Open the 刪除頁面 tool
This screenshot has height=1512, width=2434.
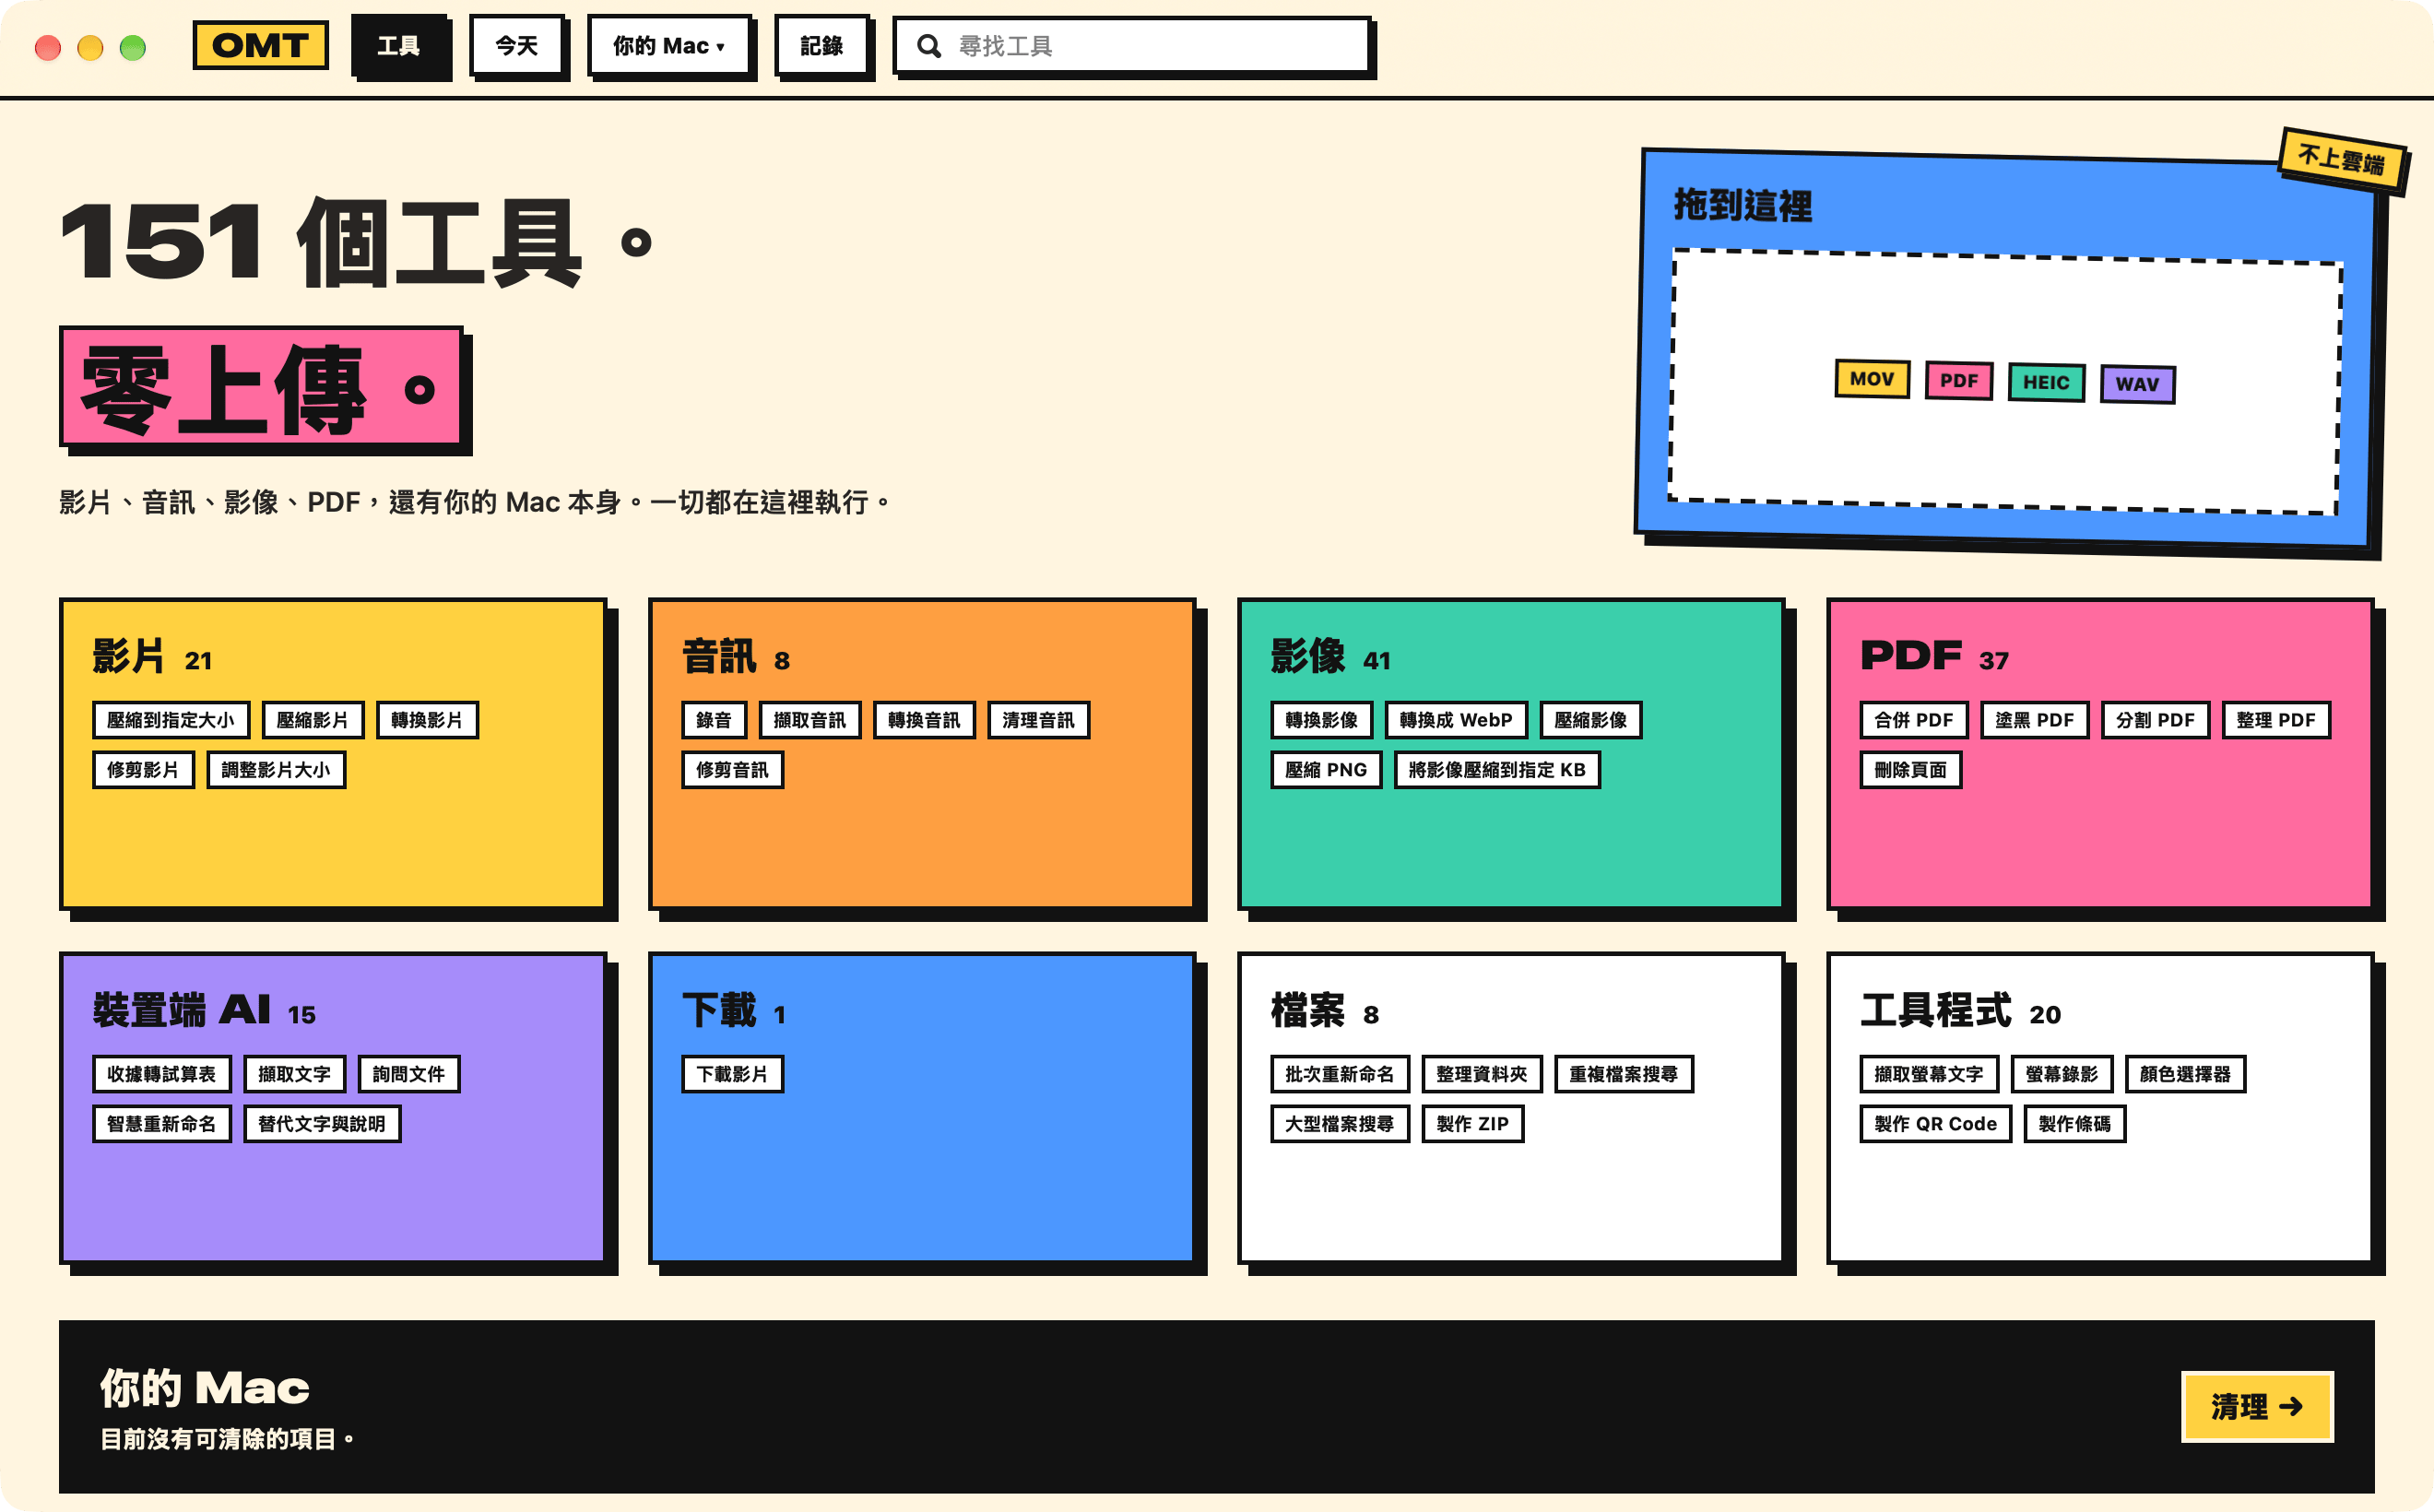point(1910,770)
